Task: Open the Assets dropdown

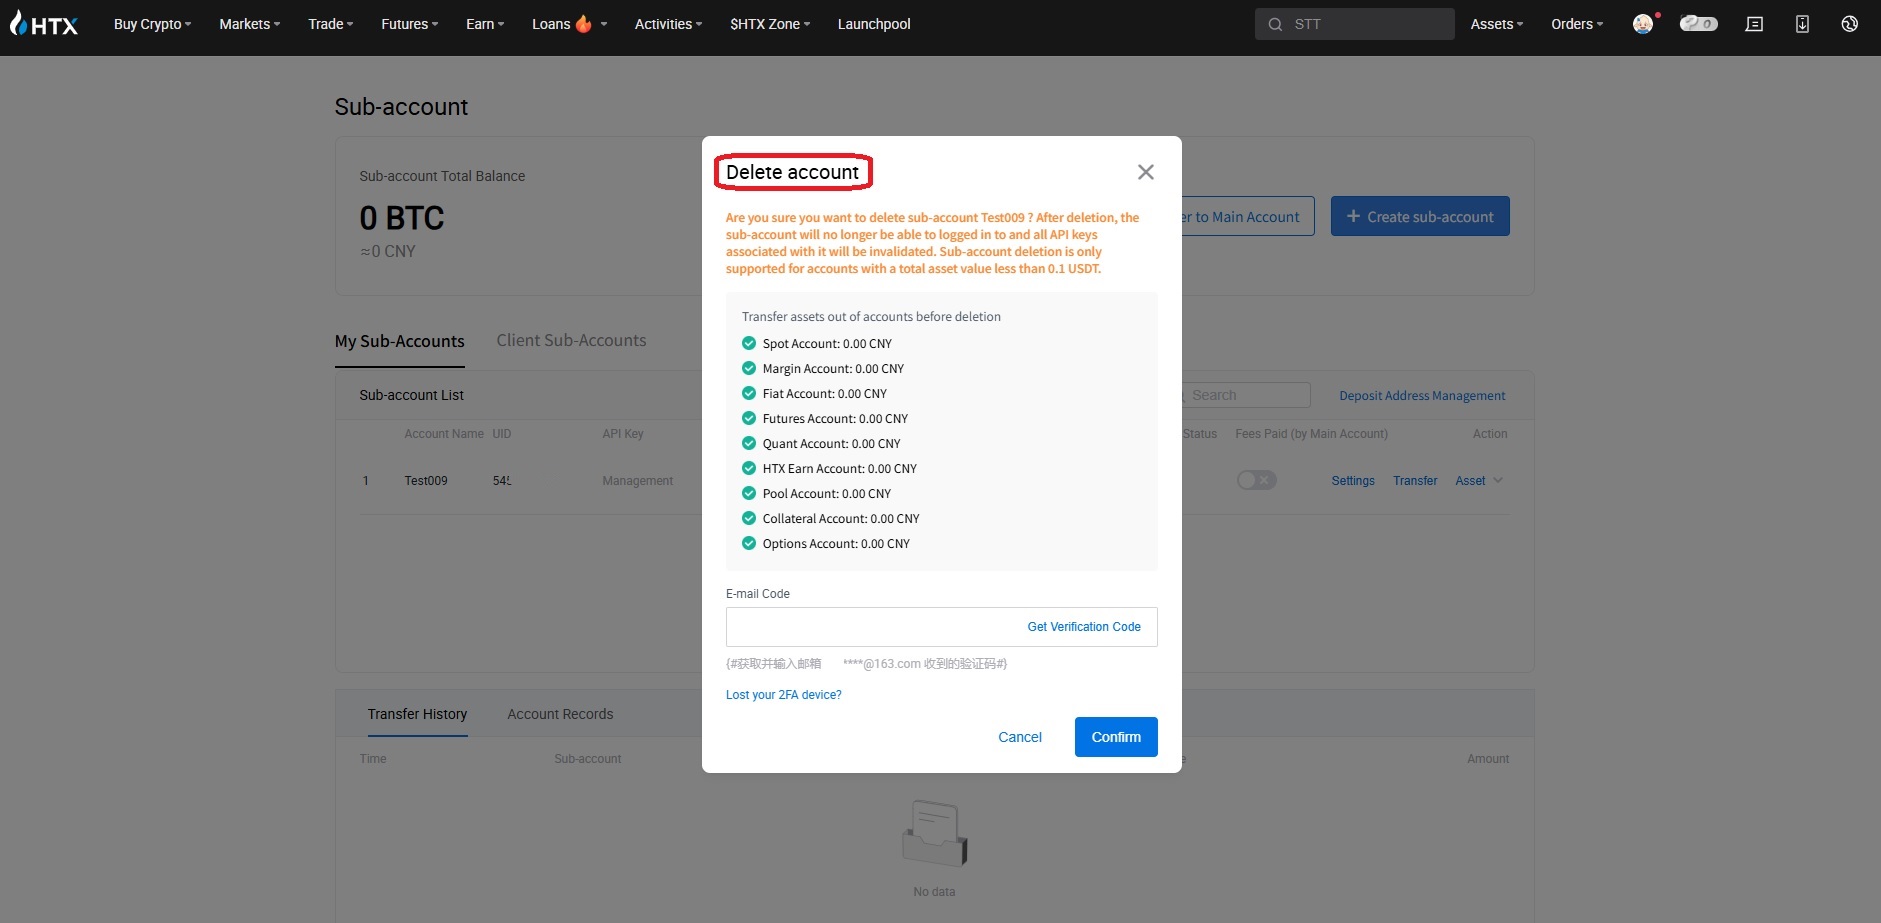Action: pos(1496,24)
